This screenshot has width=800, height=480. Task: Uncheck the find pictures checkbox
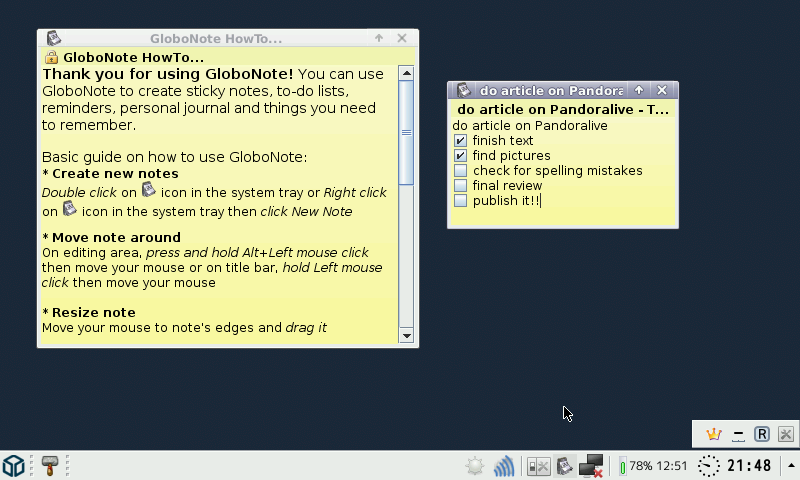click(x=460, y=156)
